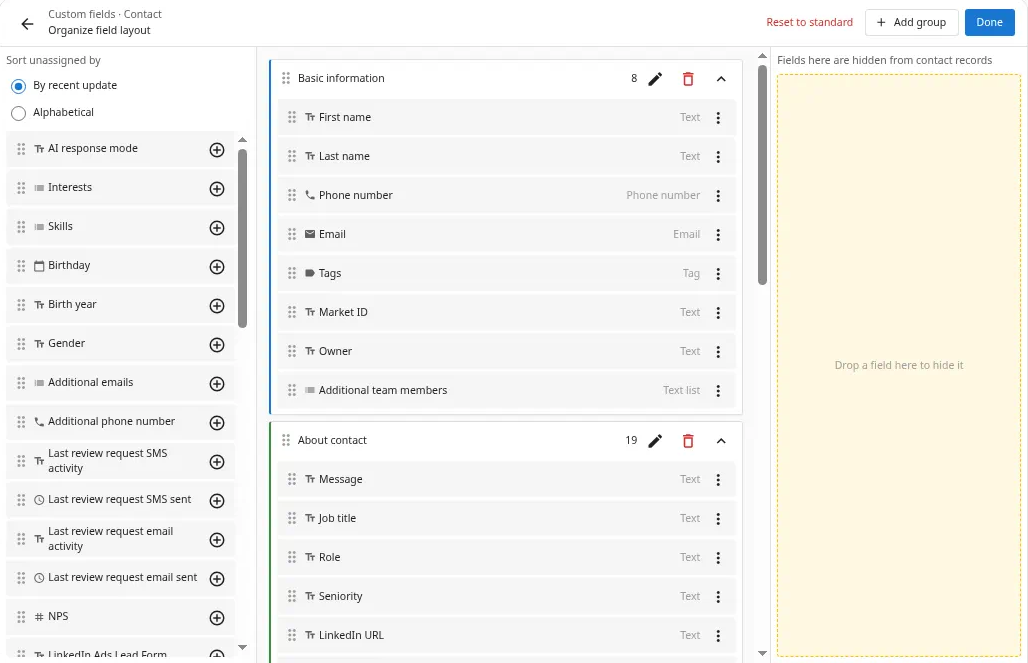Open options menu for Phone number
Screen dimensions: 1028x663
coord(719,196)
